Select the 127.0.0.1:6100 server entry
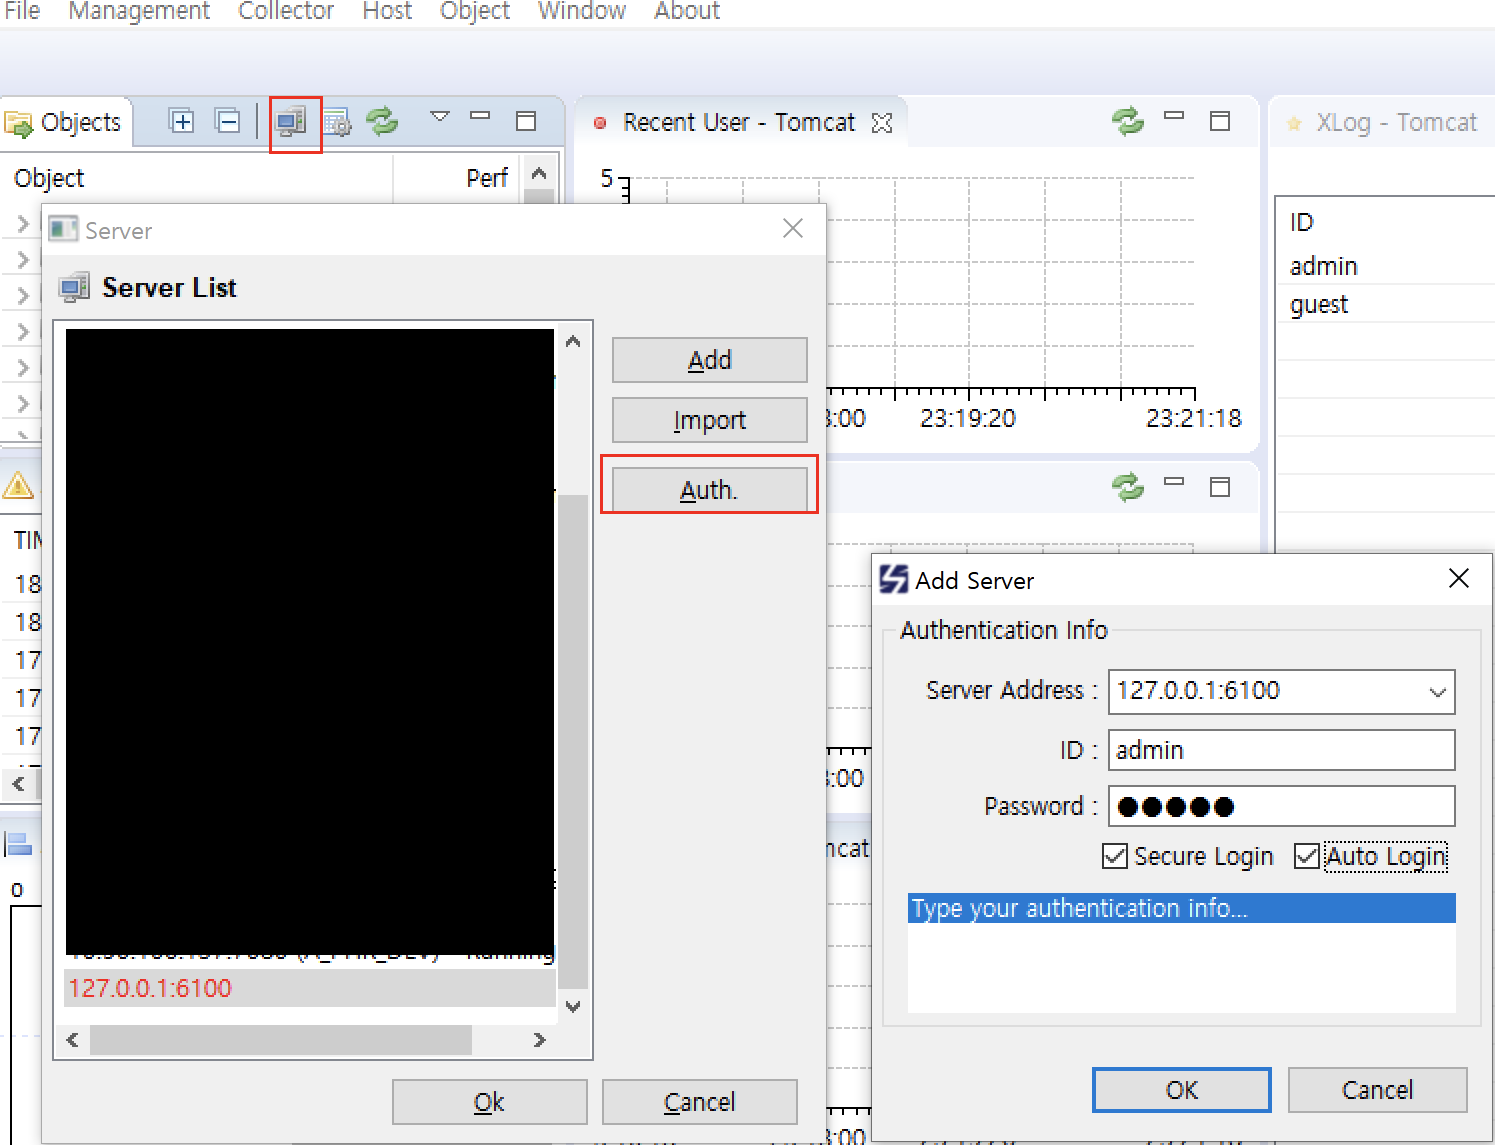Viewport: 1495px width, 1145px height. 310,988
